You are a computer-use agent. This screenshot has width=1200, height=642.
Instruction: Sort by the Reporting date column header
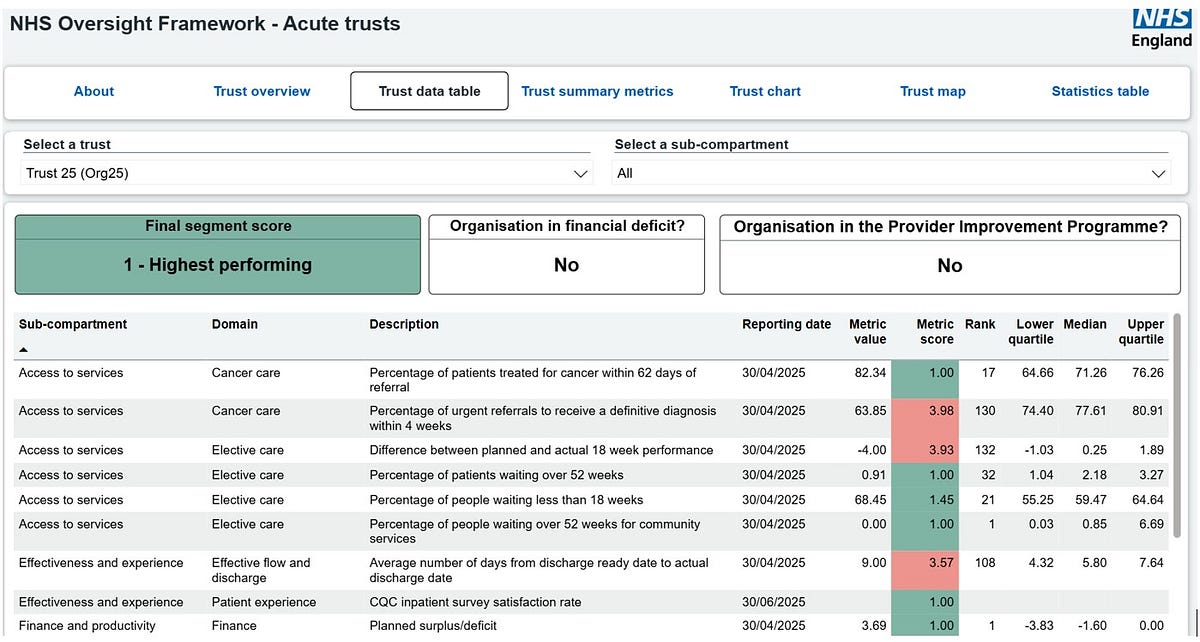pyautogui.click(x=786, y=324)
